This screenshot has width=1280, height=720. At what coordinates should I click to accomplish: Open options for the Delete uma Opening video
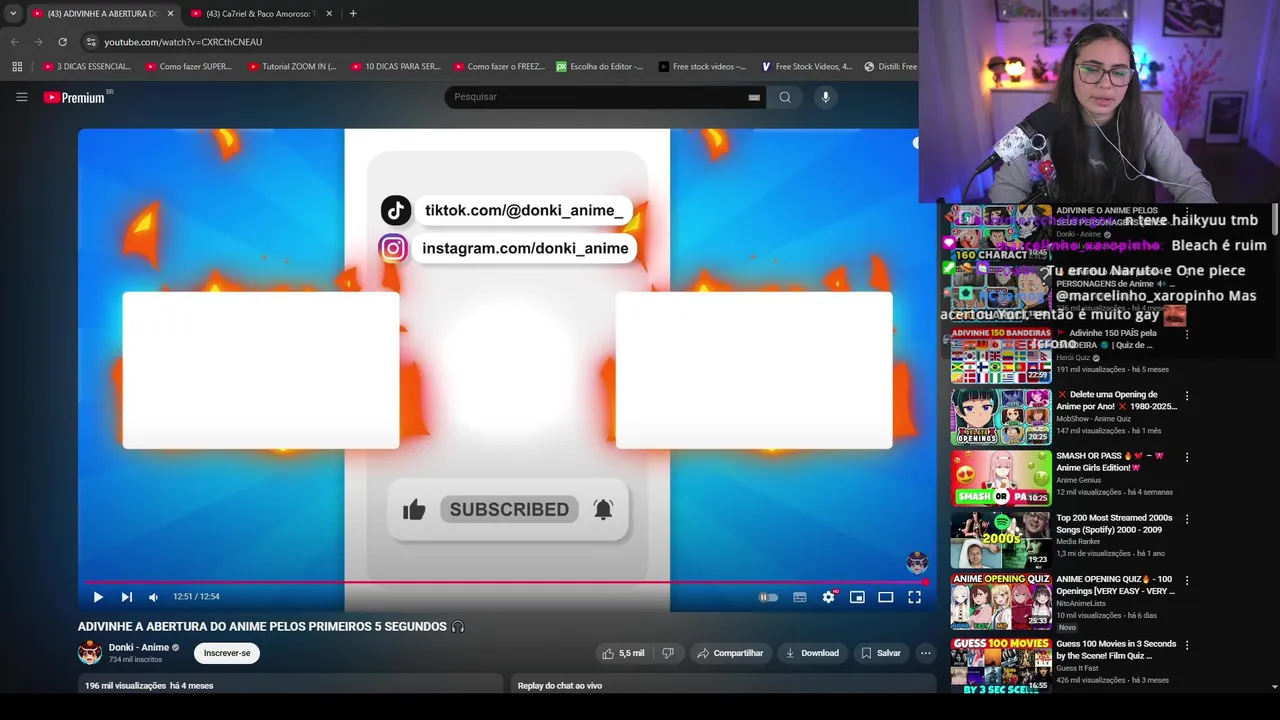pyautogui.click(x=1187, y=396)
